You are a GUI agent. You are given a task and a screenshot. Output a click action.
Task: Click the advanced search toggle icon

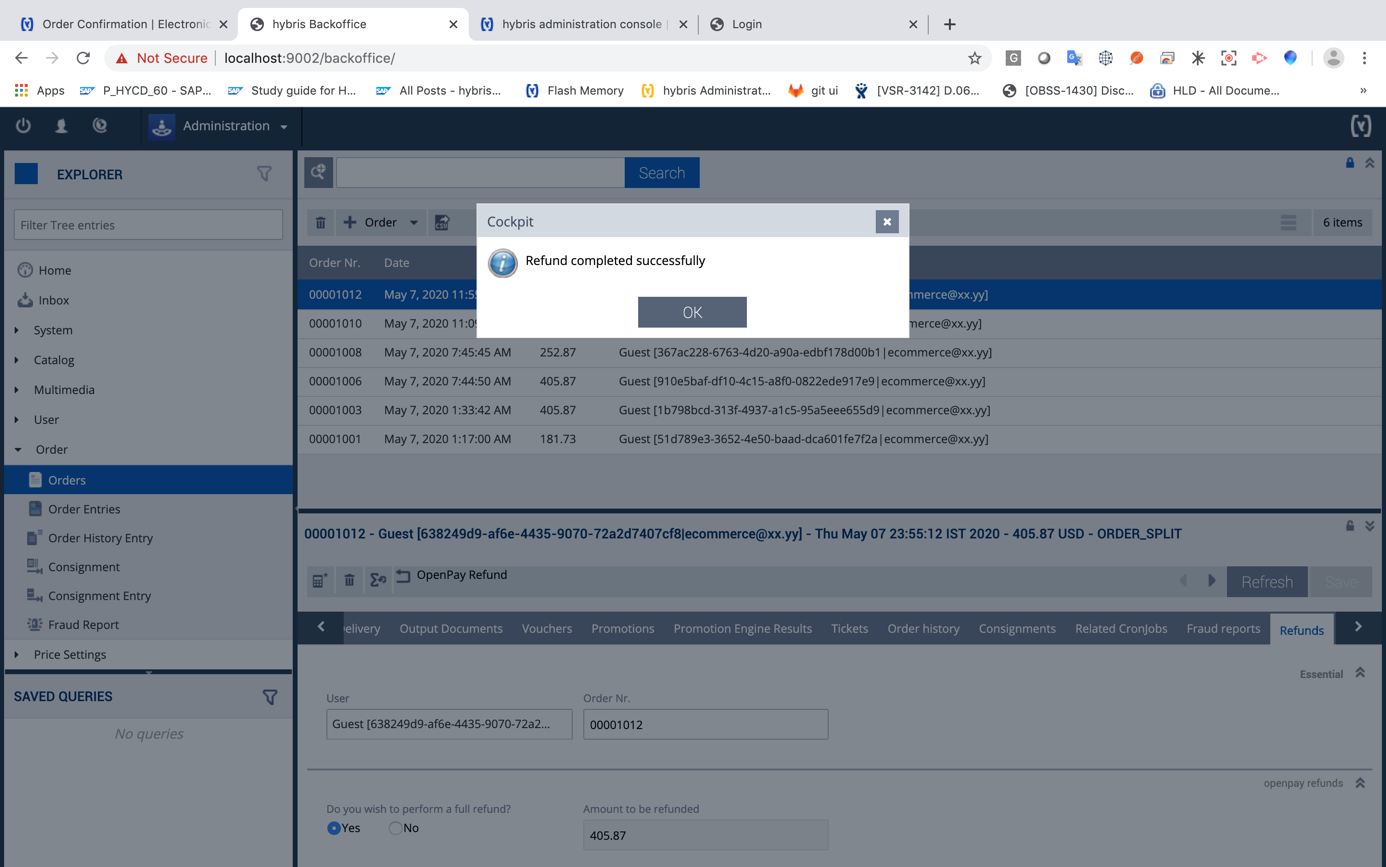(319, 173)
